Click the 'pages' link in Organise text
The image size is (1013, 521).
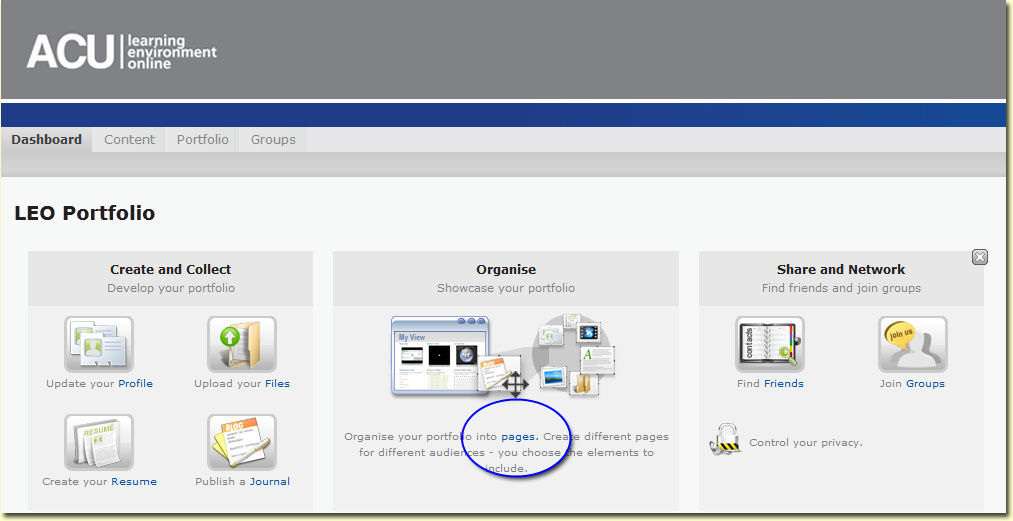[519, 437]
